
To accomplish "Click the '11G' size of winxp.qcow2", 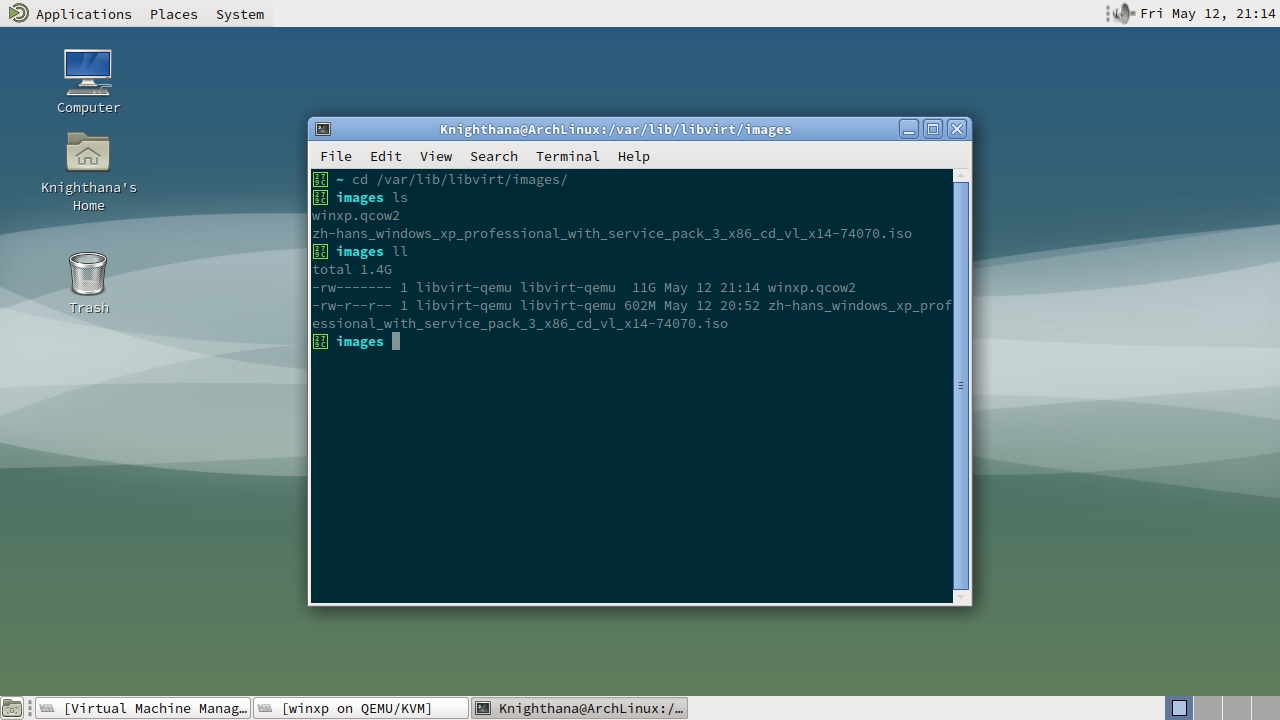I will (x=644, y=288).
